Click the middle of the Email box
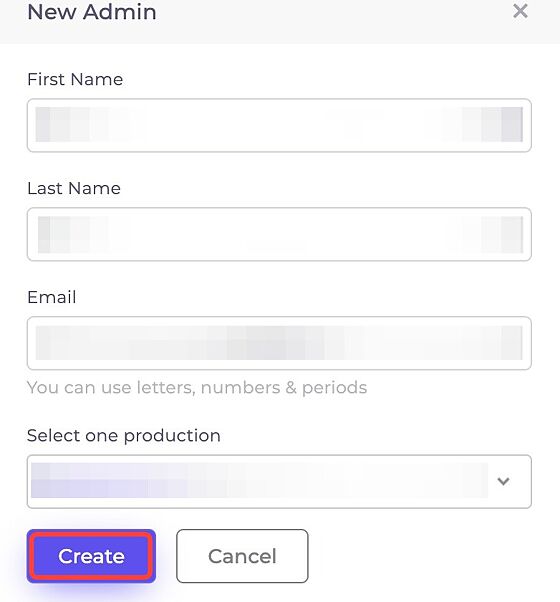The width and height of the screenshot is (560, 602). click(279, 343)
